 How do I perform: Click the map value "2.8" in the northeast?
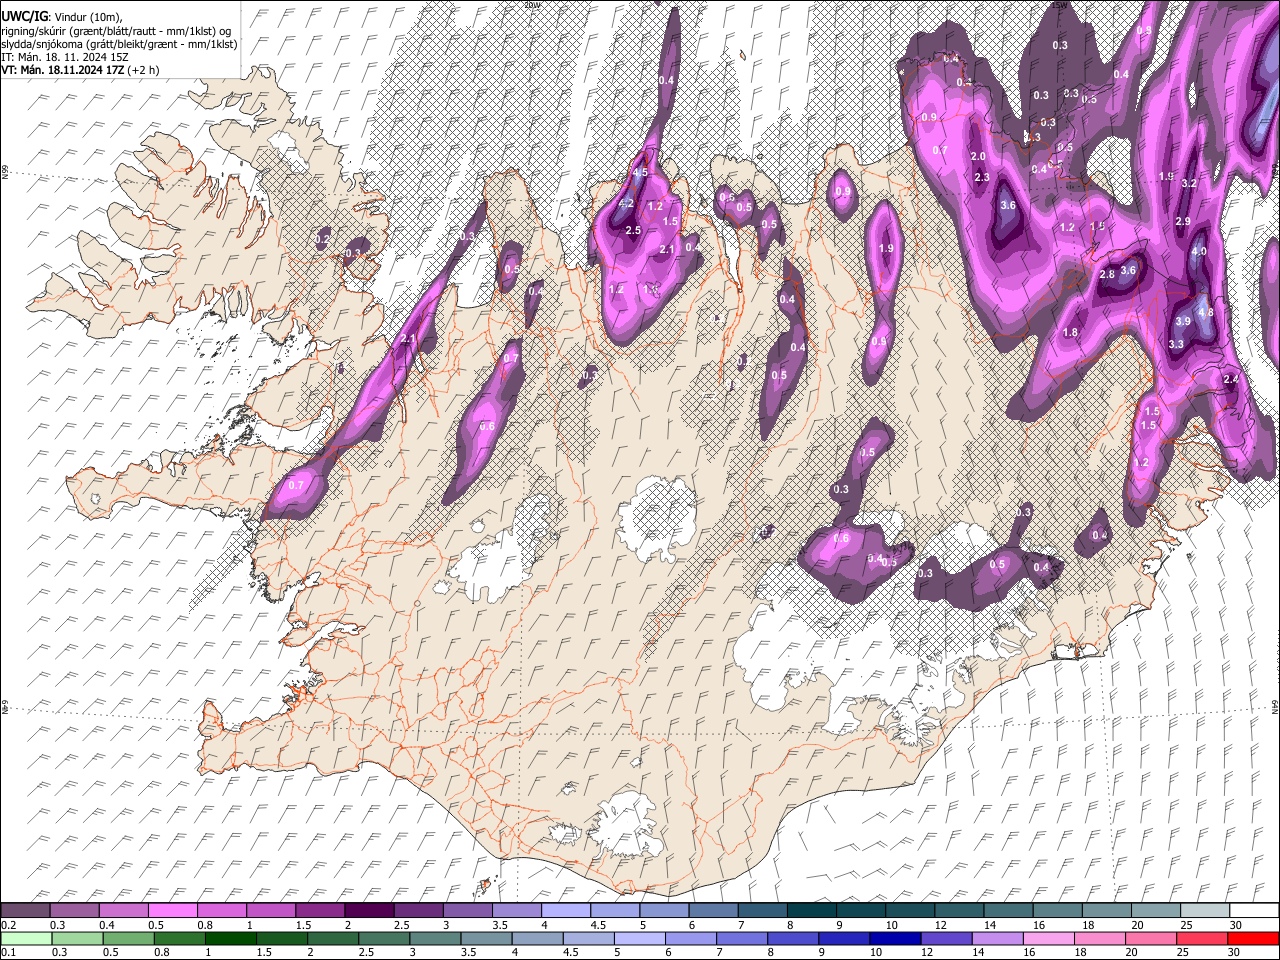click(x=1107, y=274)
